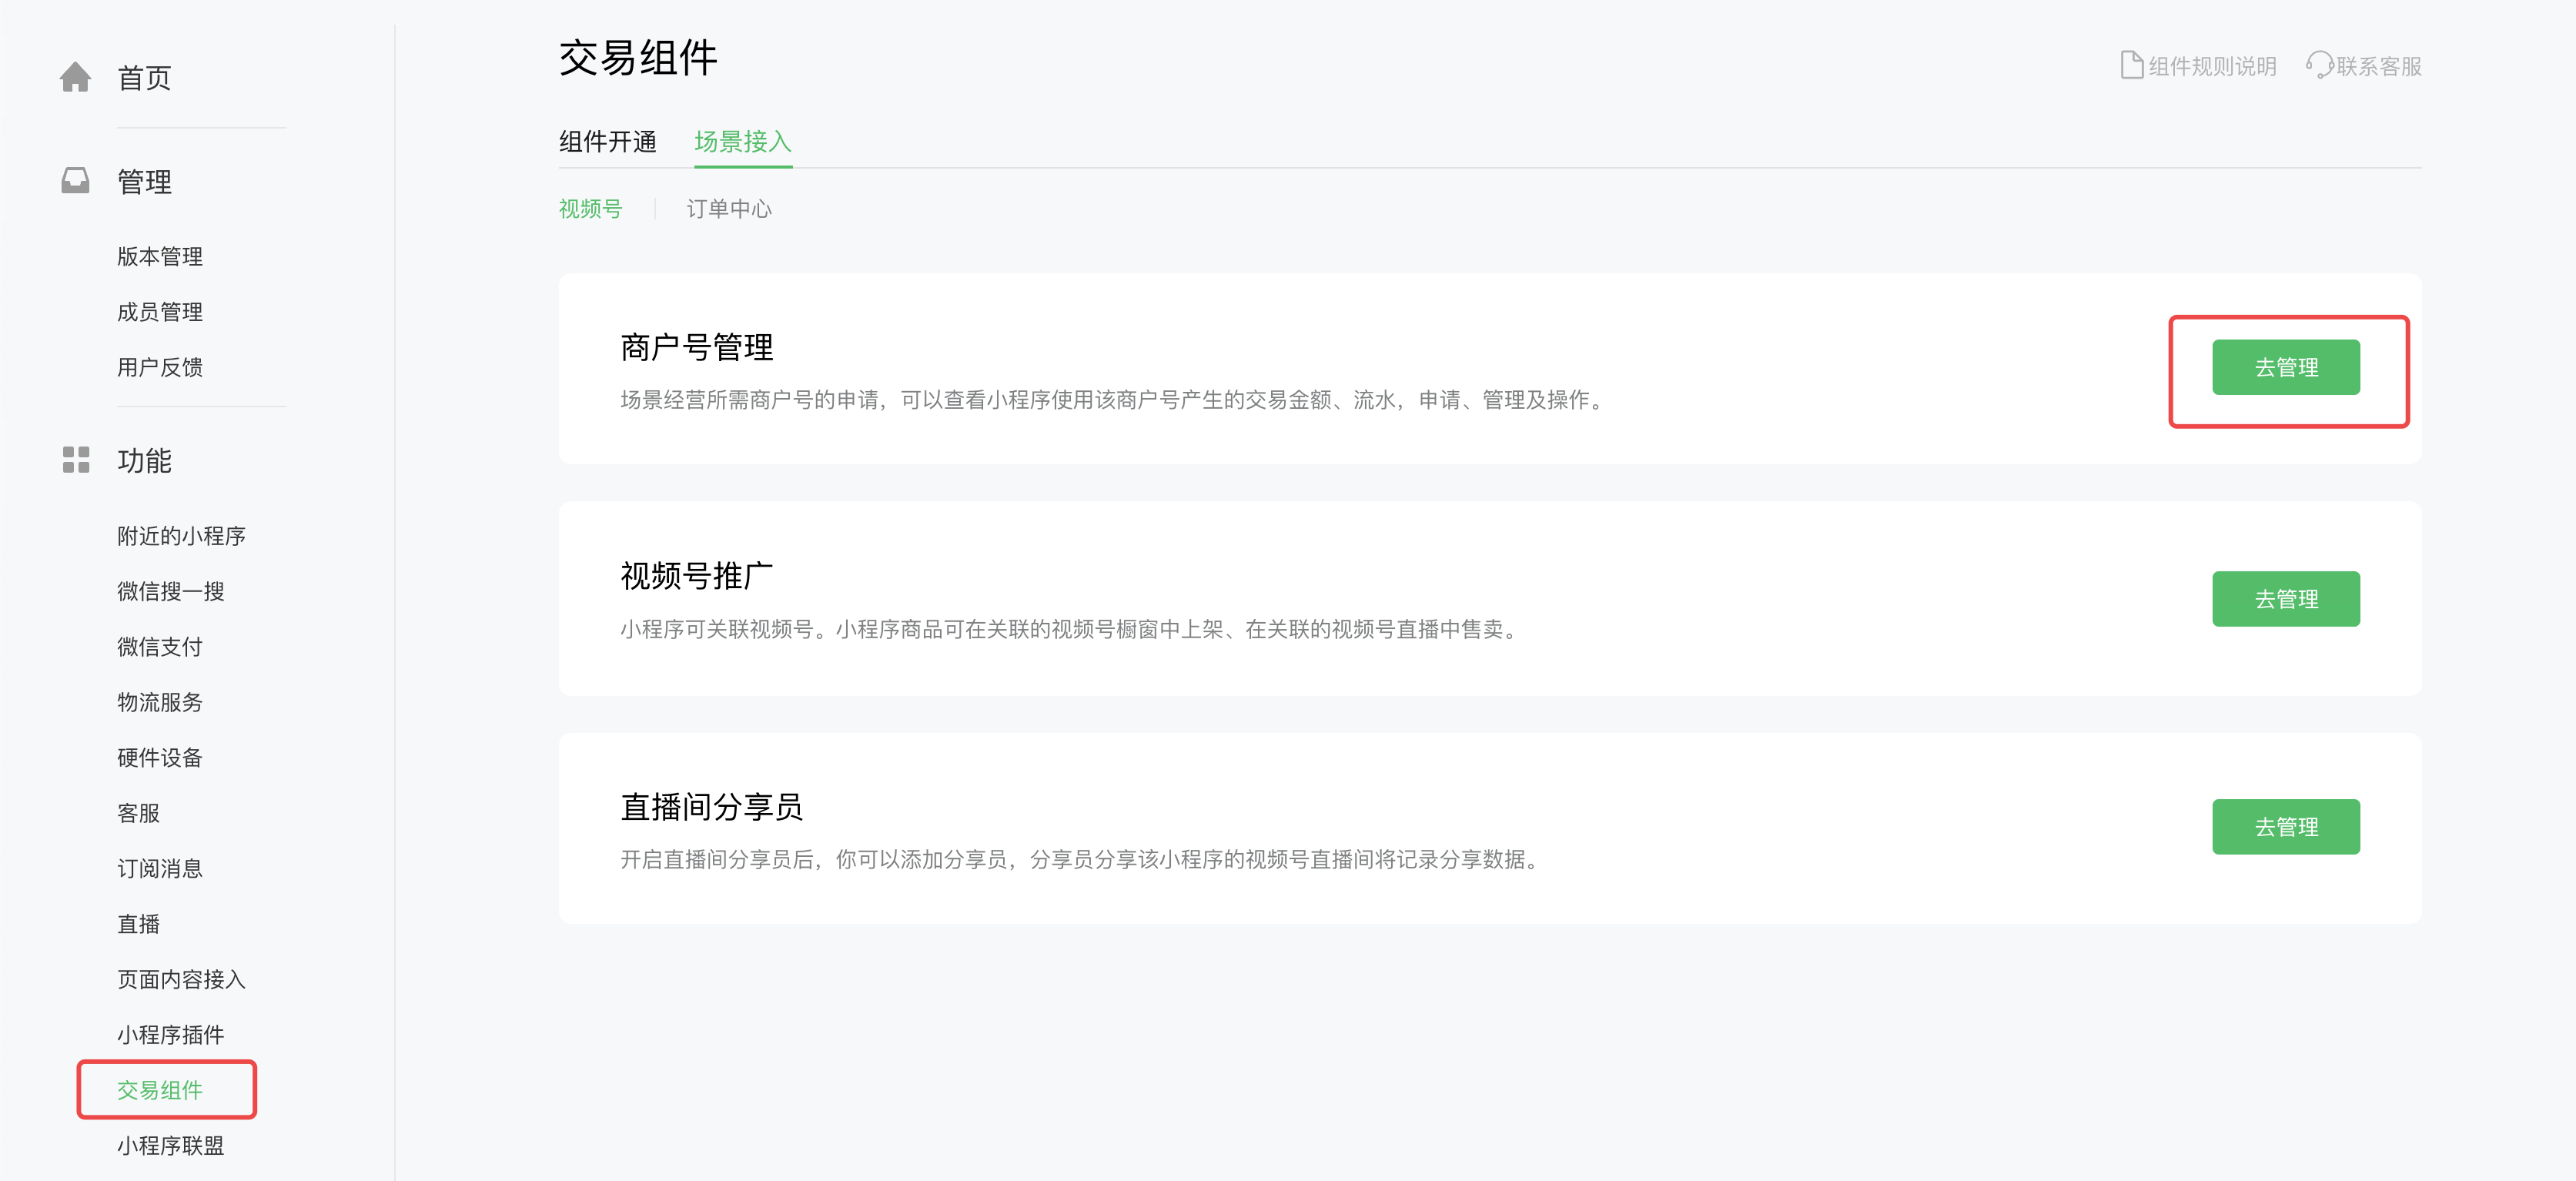Select 交易组件 in the sidebar
The image size is (2576, 1181).
pos(160,1090)
